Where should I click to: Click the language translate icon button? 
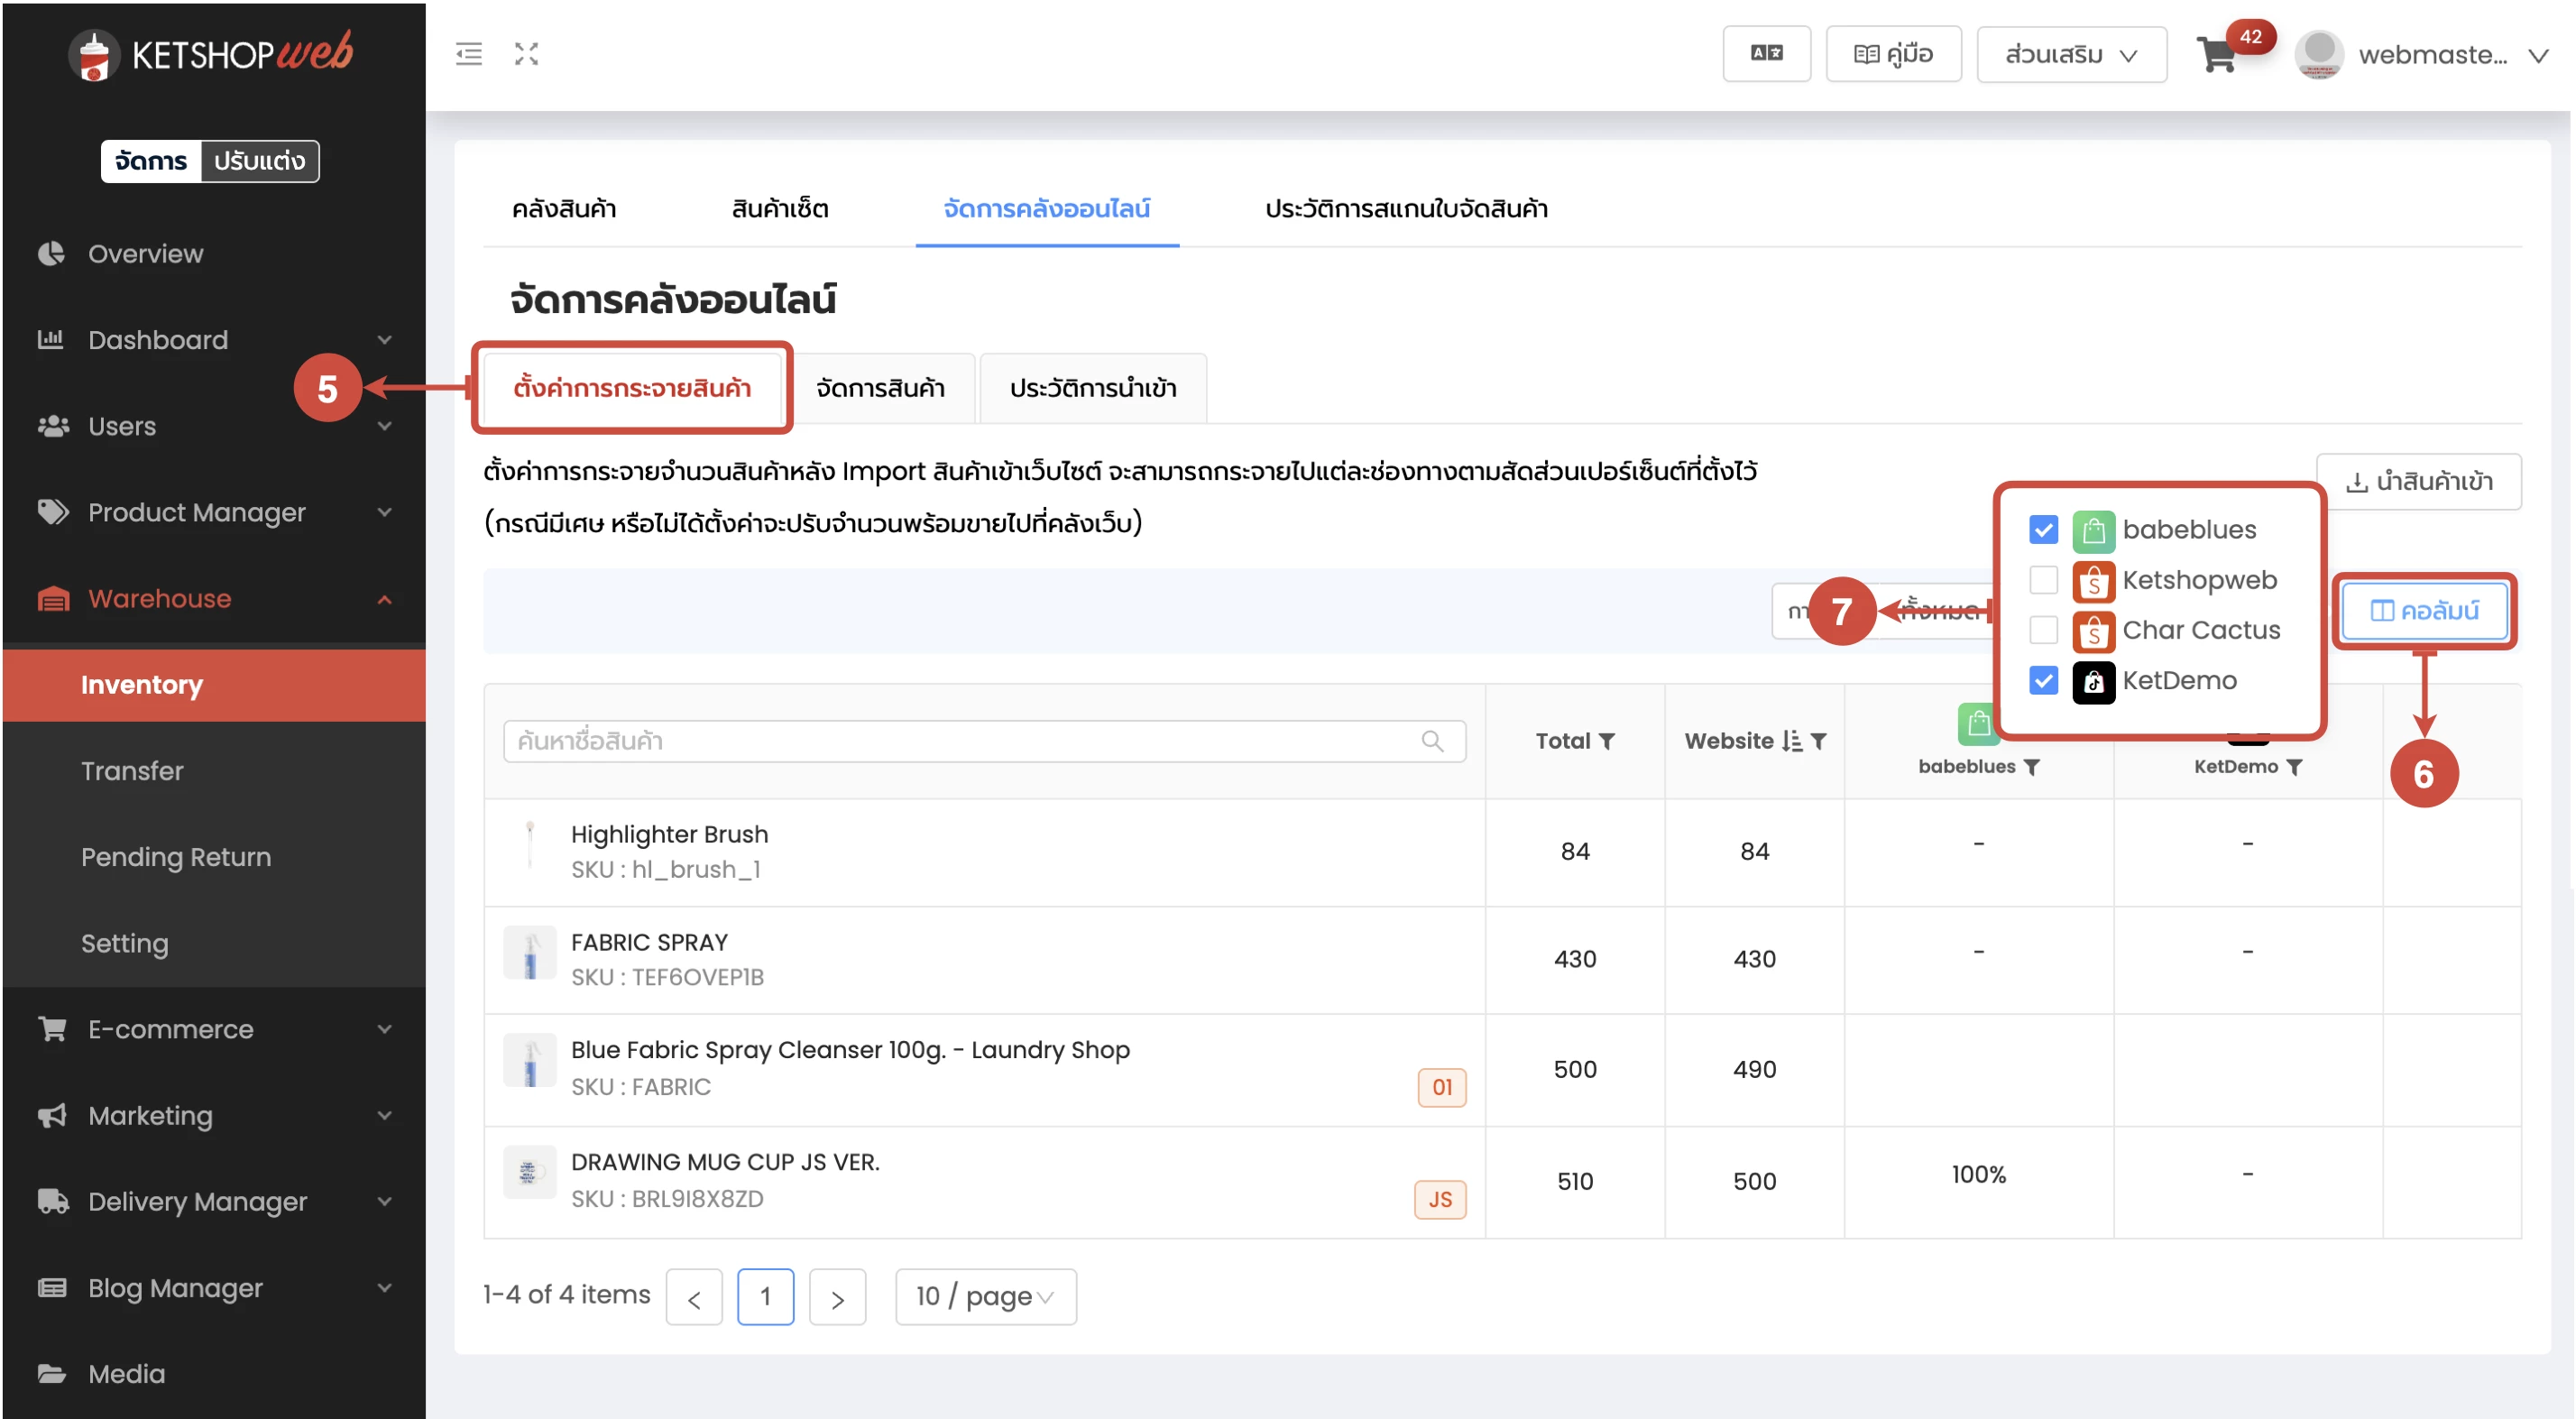click(x=1765, y=54)
